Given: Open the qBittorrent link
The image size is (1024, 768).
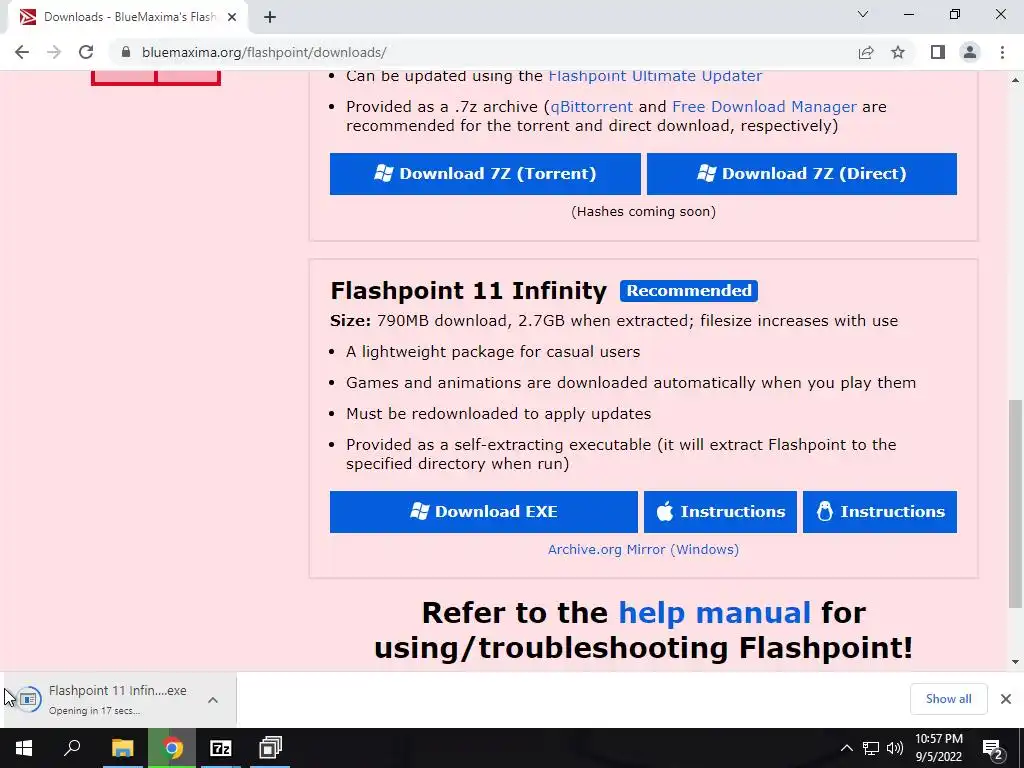Looking at the screenshot, I should (592, 106).
